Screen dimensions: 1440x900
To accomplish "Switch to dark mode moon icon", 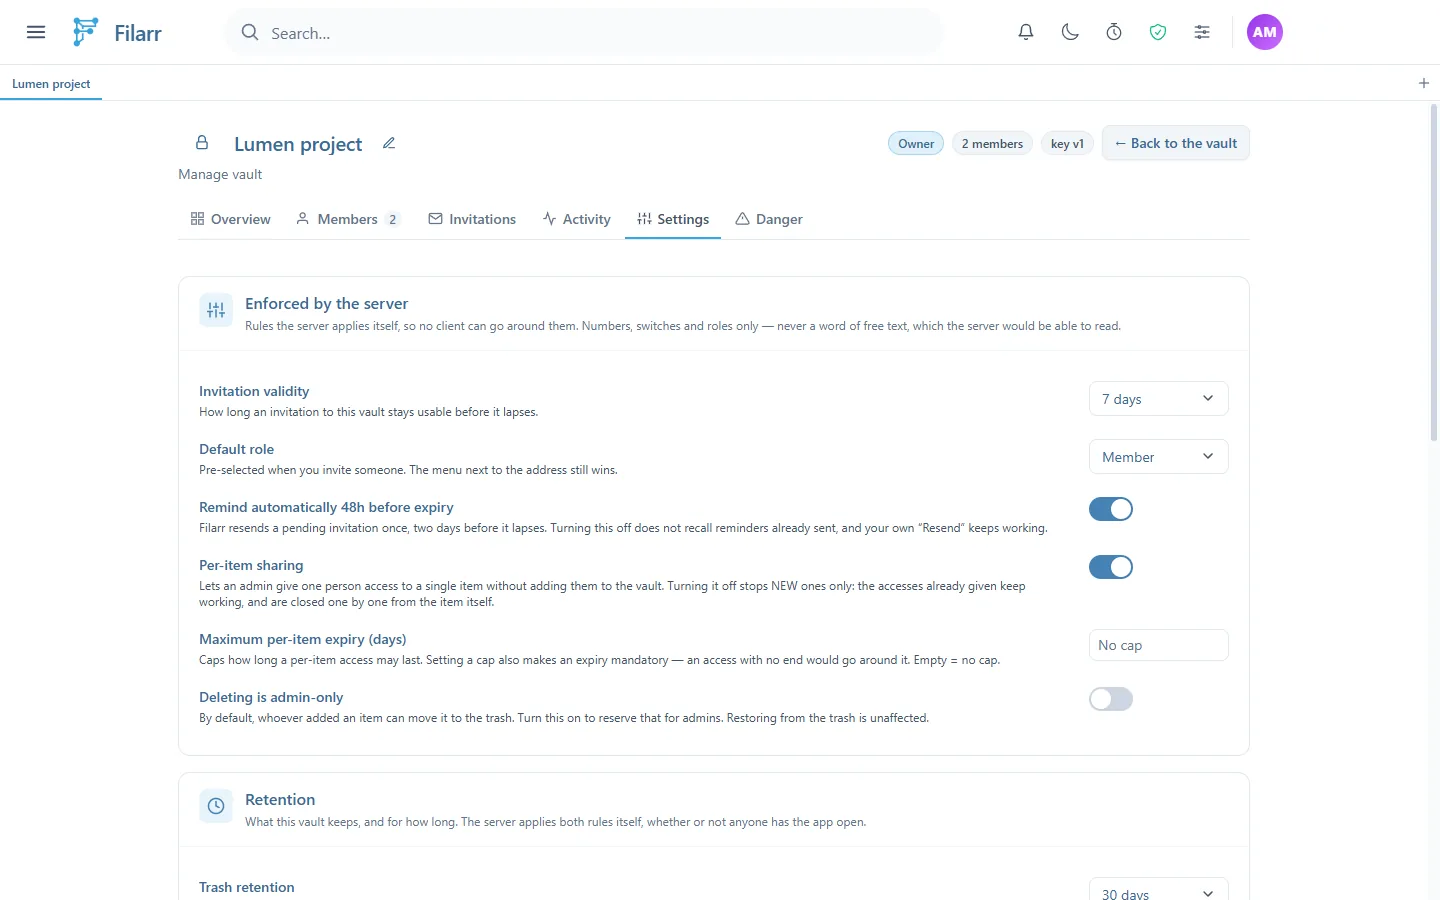I will [1070, 32].
